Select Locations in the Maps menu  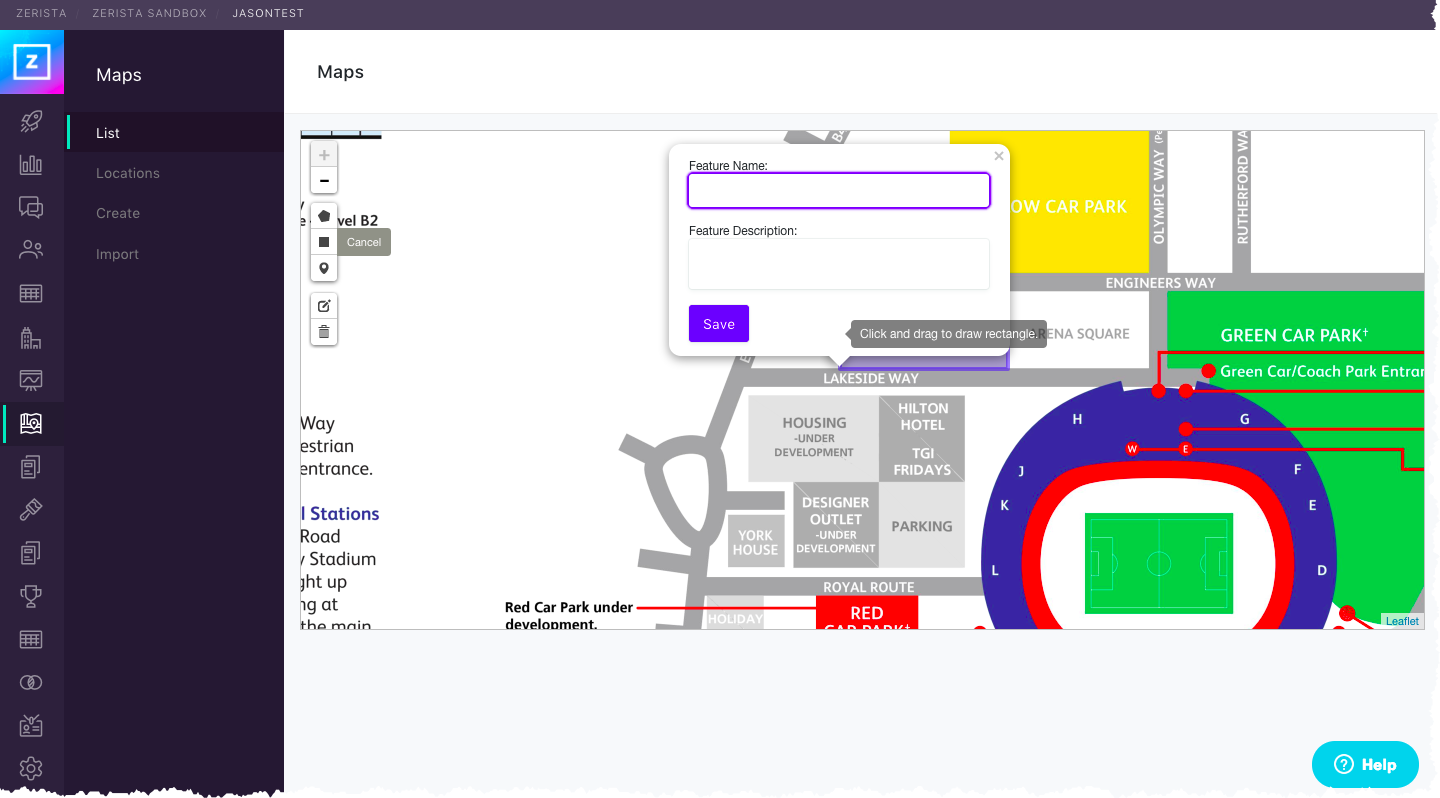coord(128,173)
